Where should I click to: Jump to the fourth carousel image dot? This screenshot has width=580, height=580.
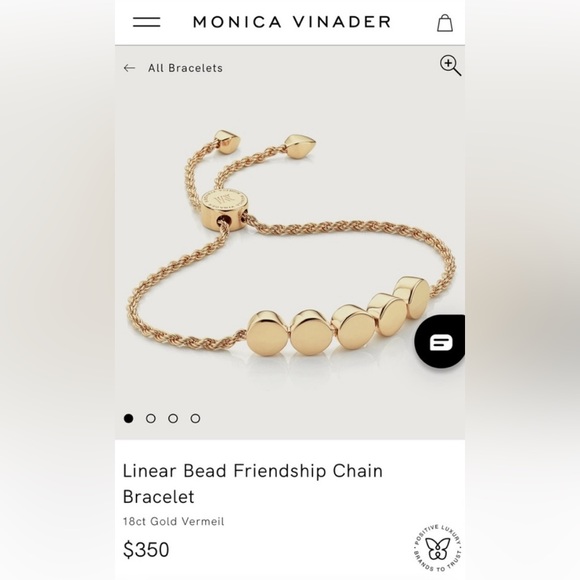click(x=195, y=418)
